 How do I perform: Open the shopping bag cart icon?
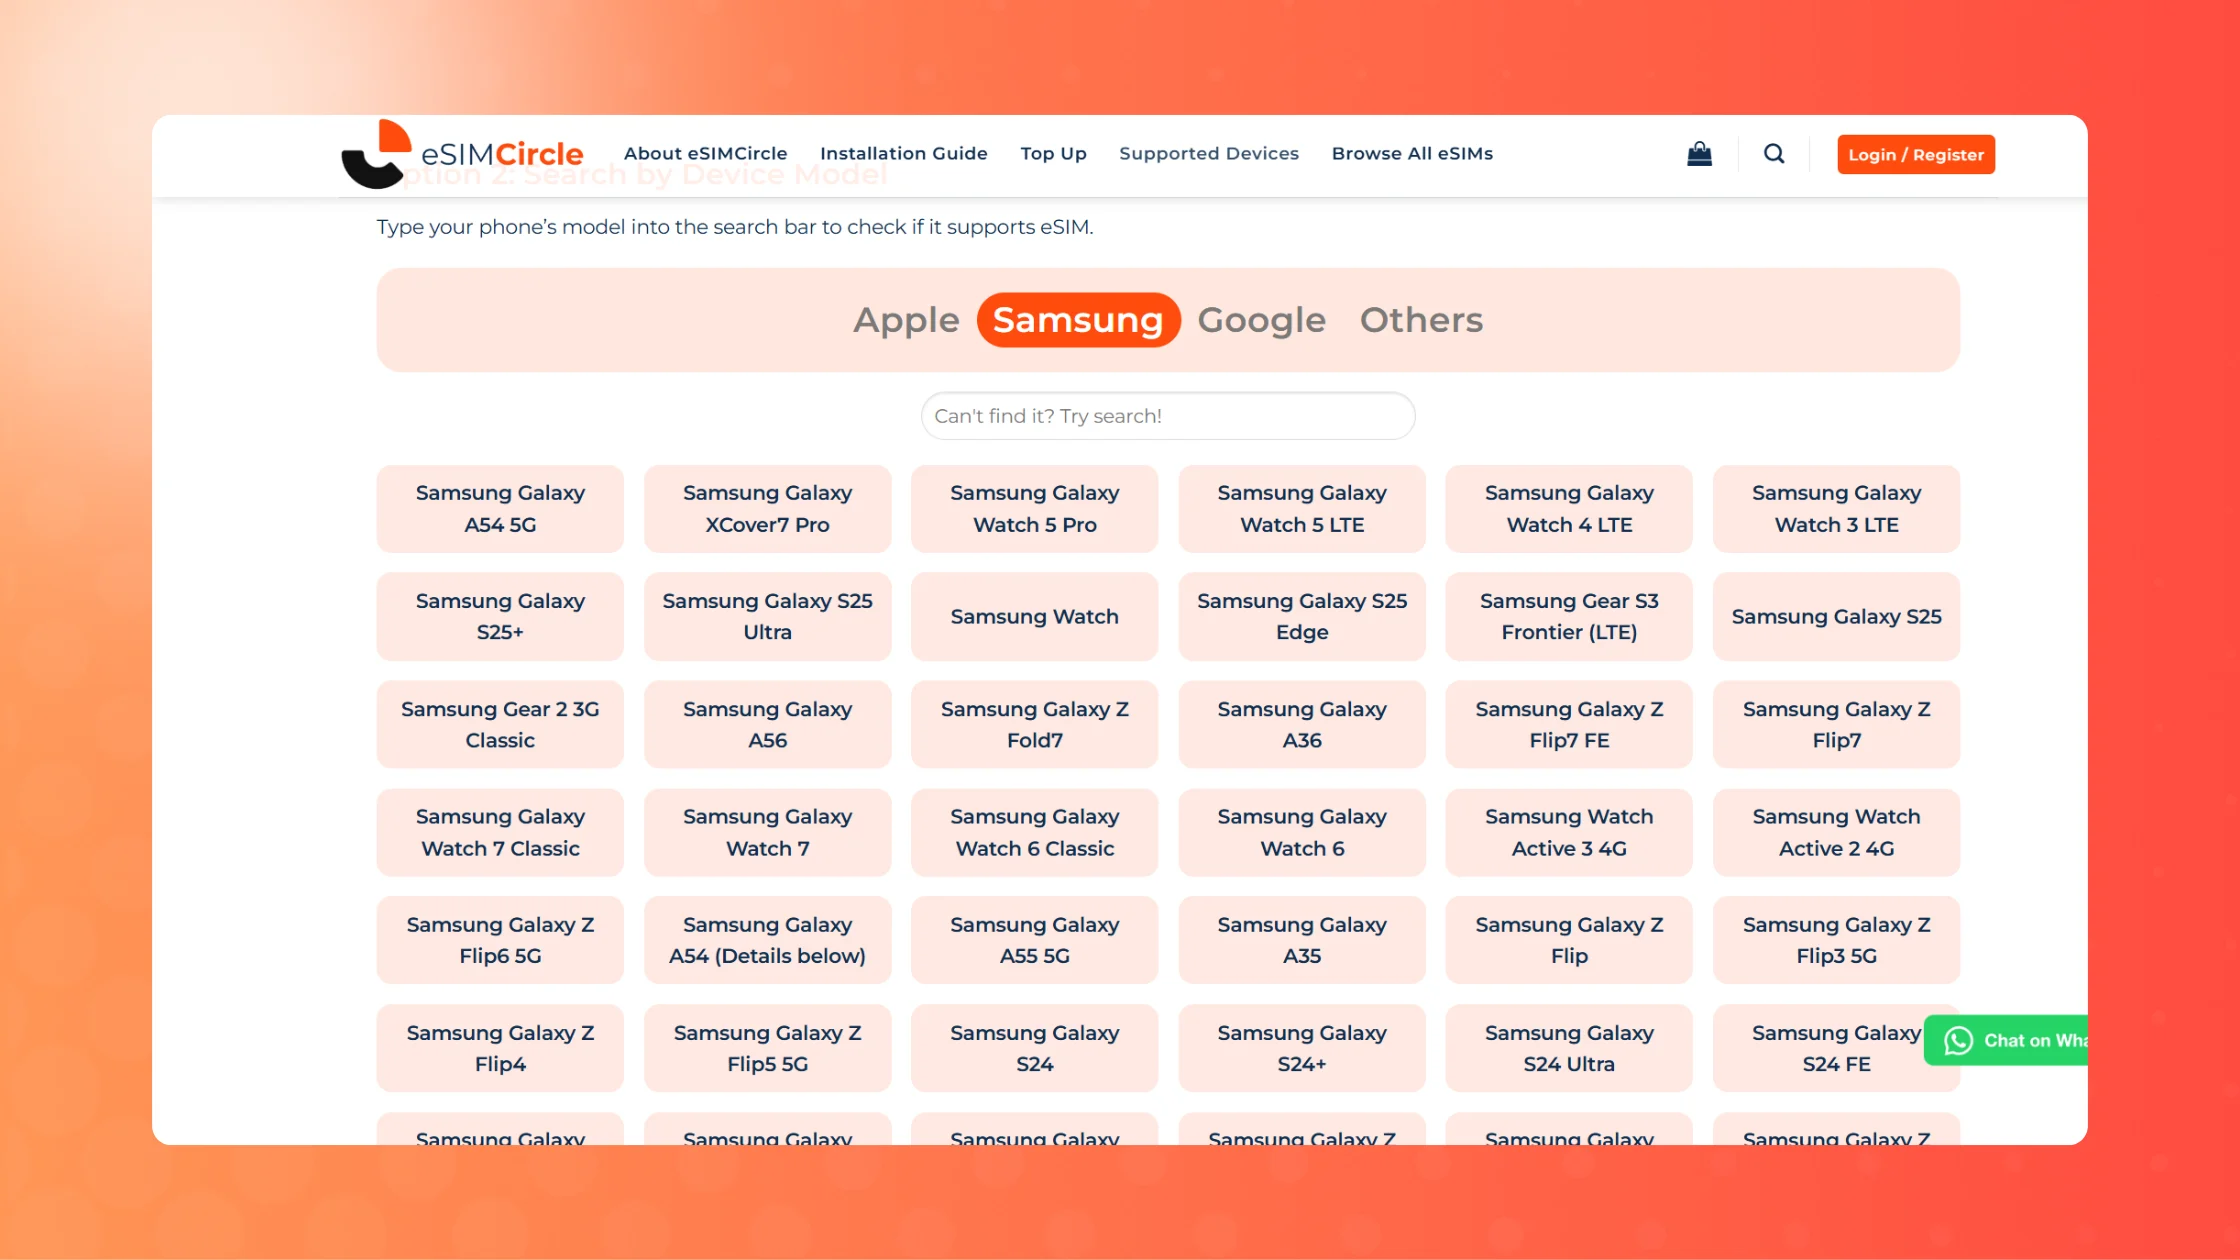(1699, 154)
